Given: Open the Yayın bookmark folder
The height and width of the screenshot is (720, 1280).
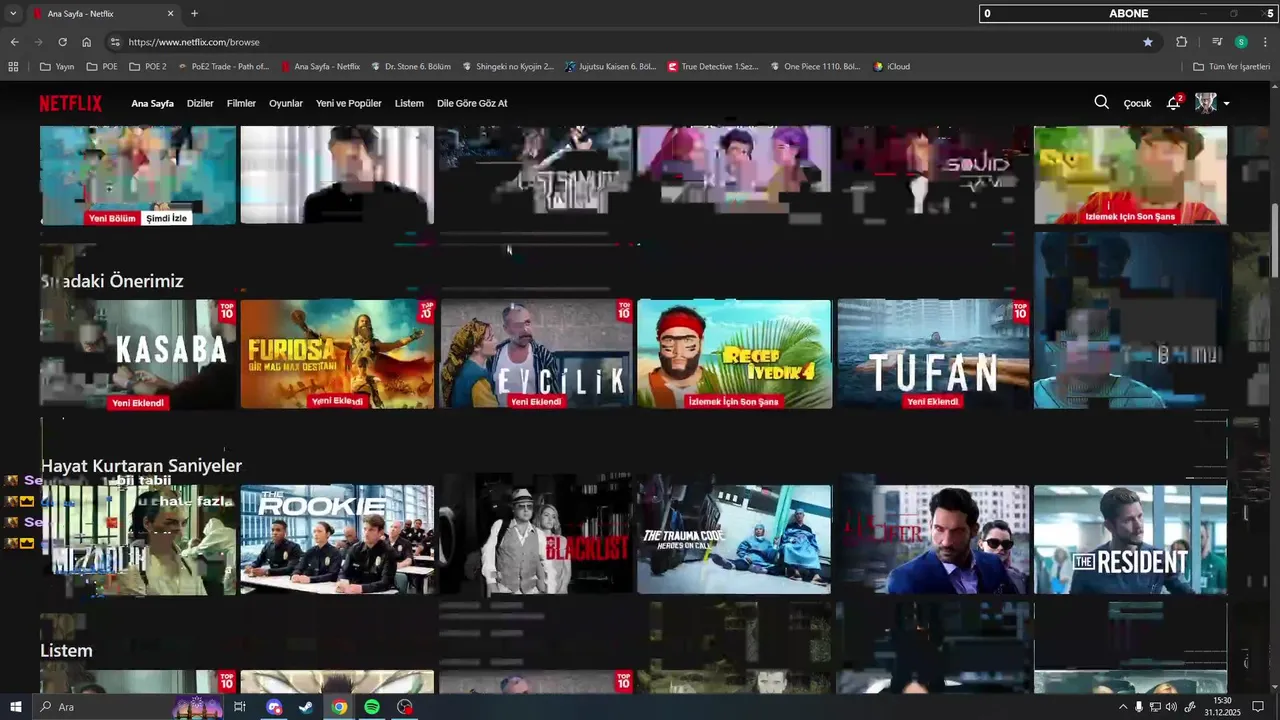Looking at the screenshot, I should point(57,67).
